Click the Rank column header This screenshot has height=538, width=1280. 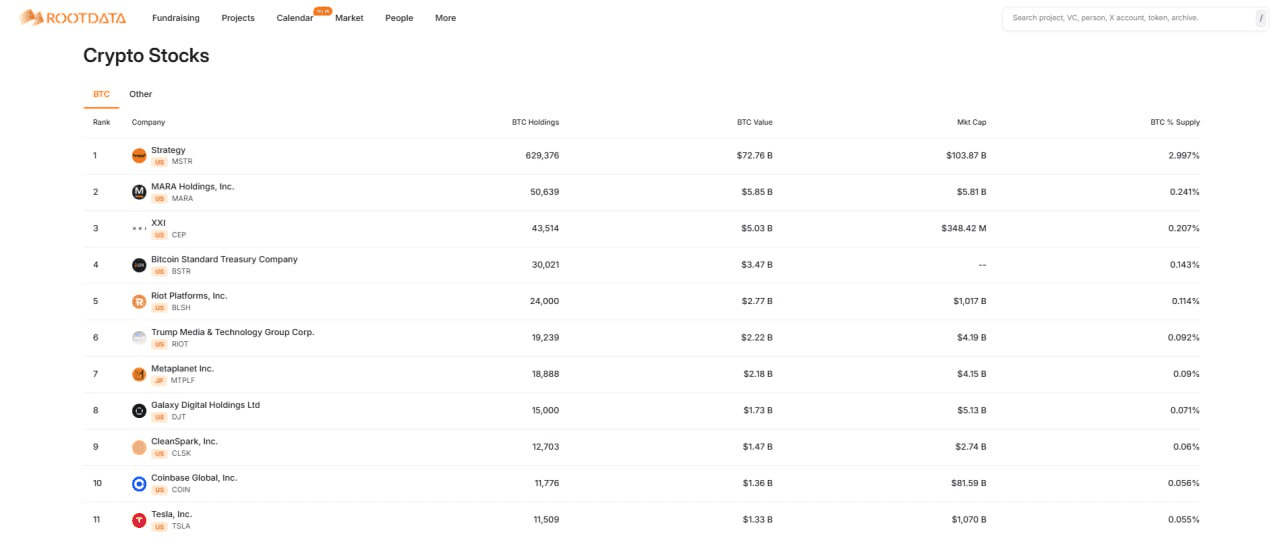pos(102,122)
